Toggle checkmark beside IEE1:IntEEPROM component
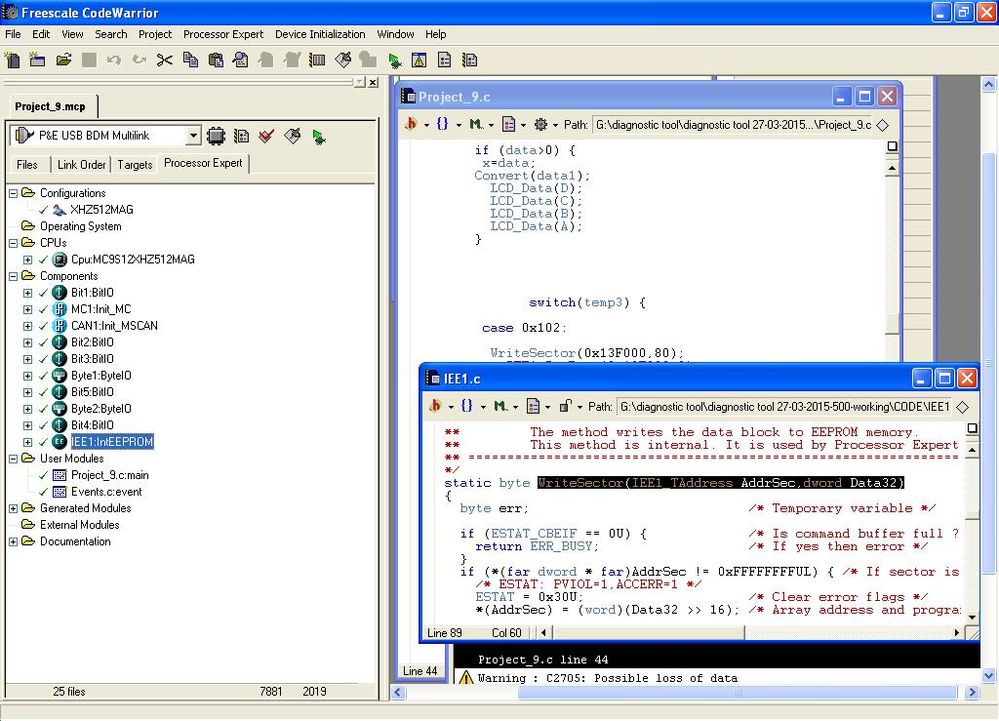The image size is (999, 721). coord(43,441)
